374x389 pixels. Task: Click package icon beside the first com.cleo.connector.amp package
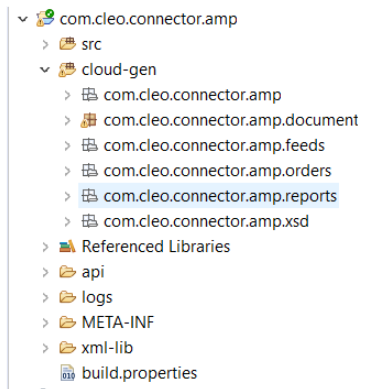click(x=90, y=95)
